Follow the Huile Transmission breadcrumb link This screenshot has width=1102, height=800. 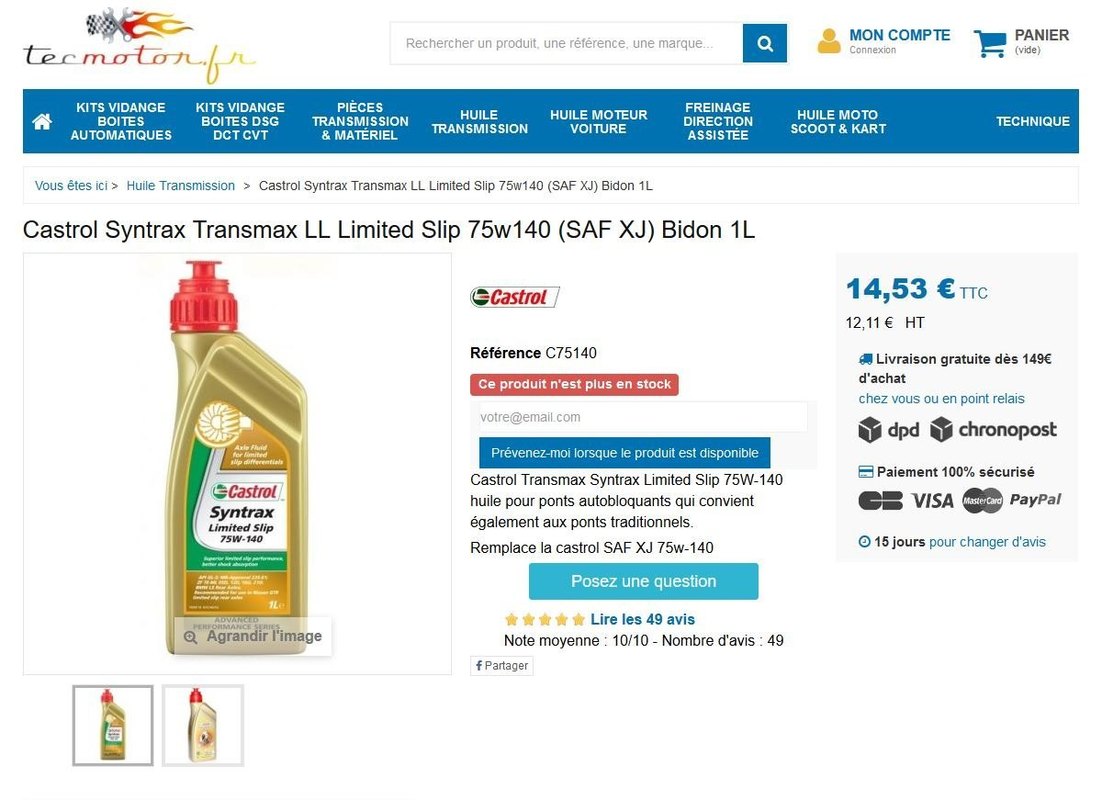point(181,186)
